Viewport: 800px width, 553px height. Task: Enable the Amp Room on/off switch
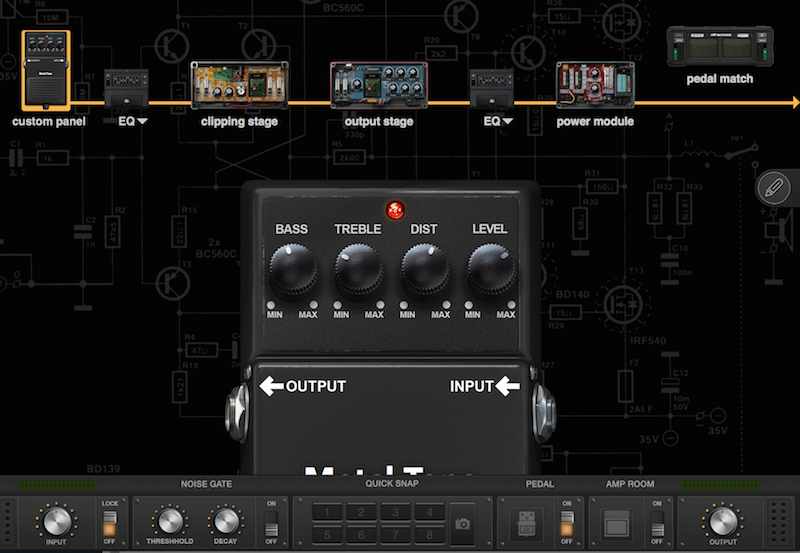pos(657,522)
